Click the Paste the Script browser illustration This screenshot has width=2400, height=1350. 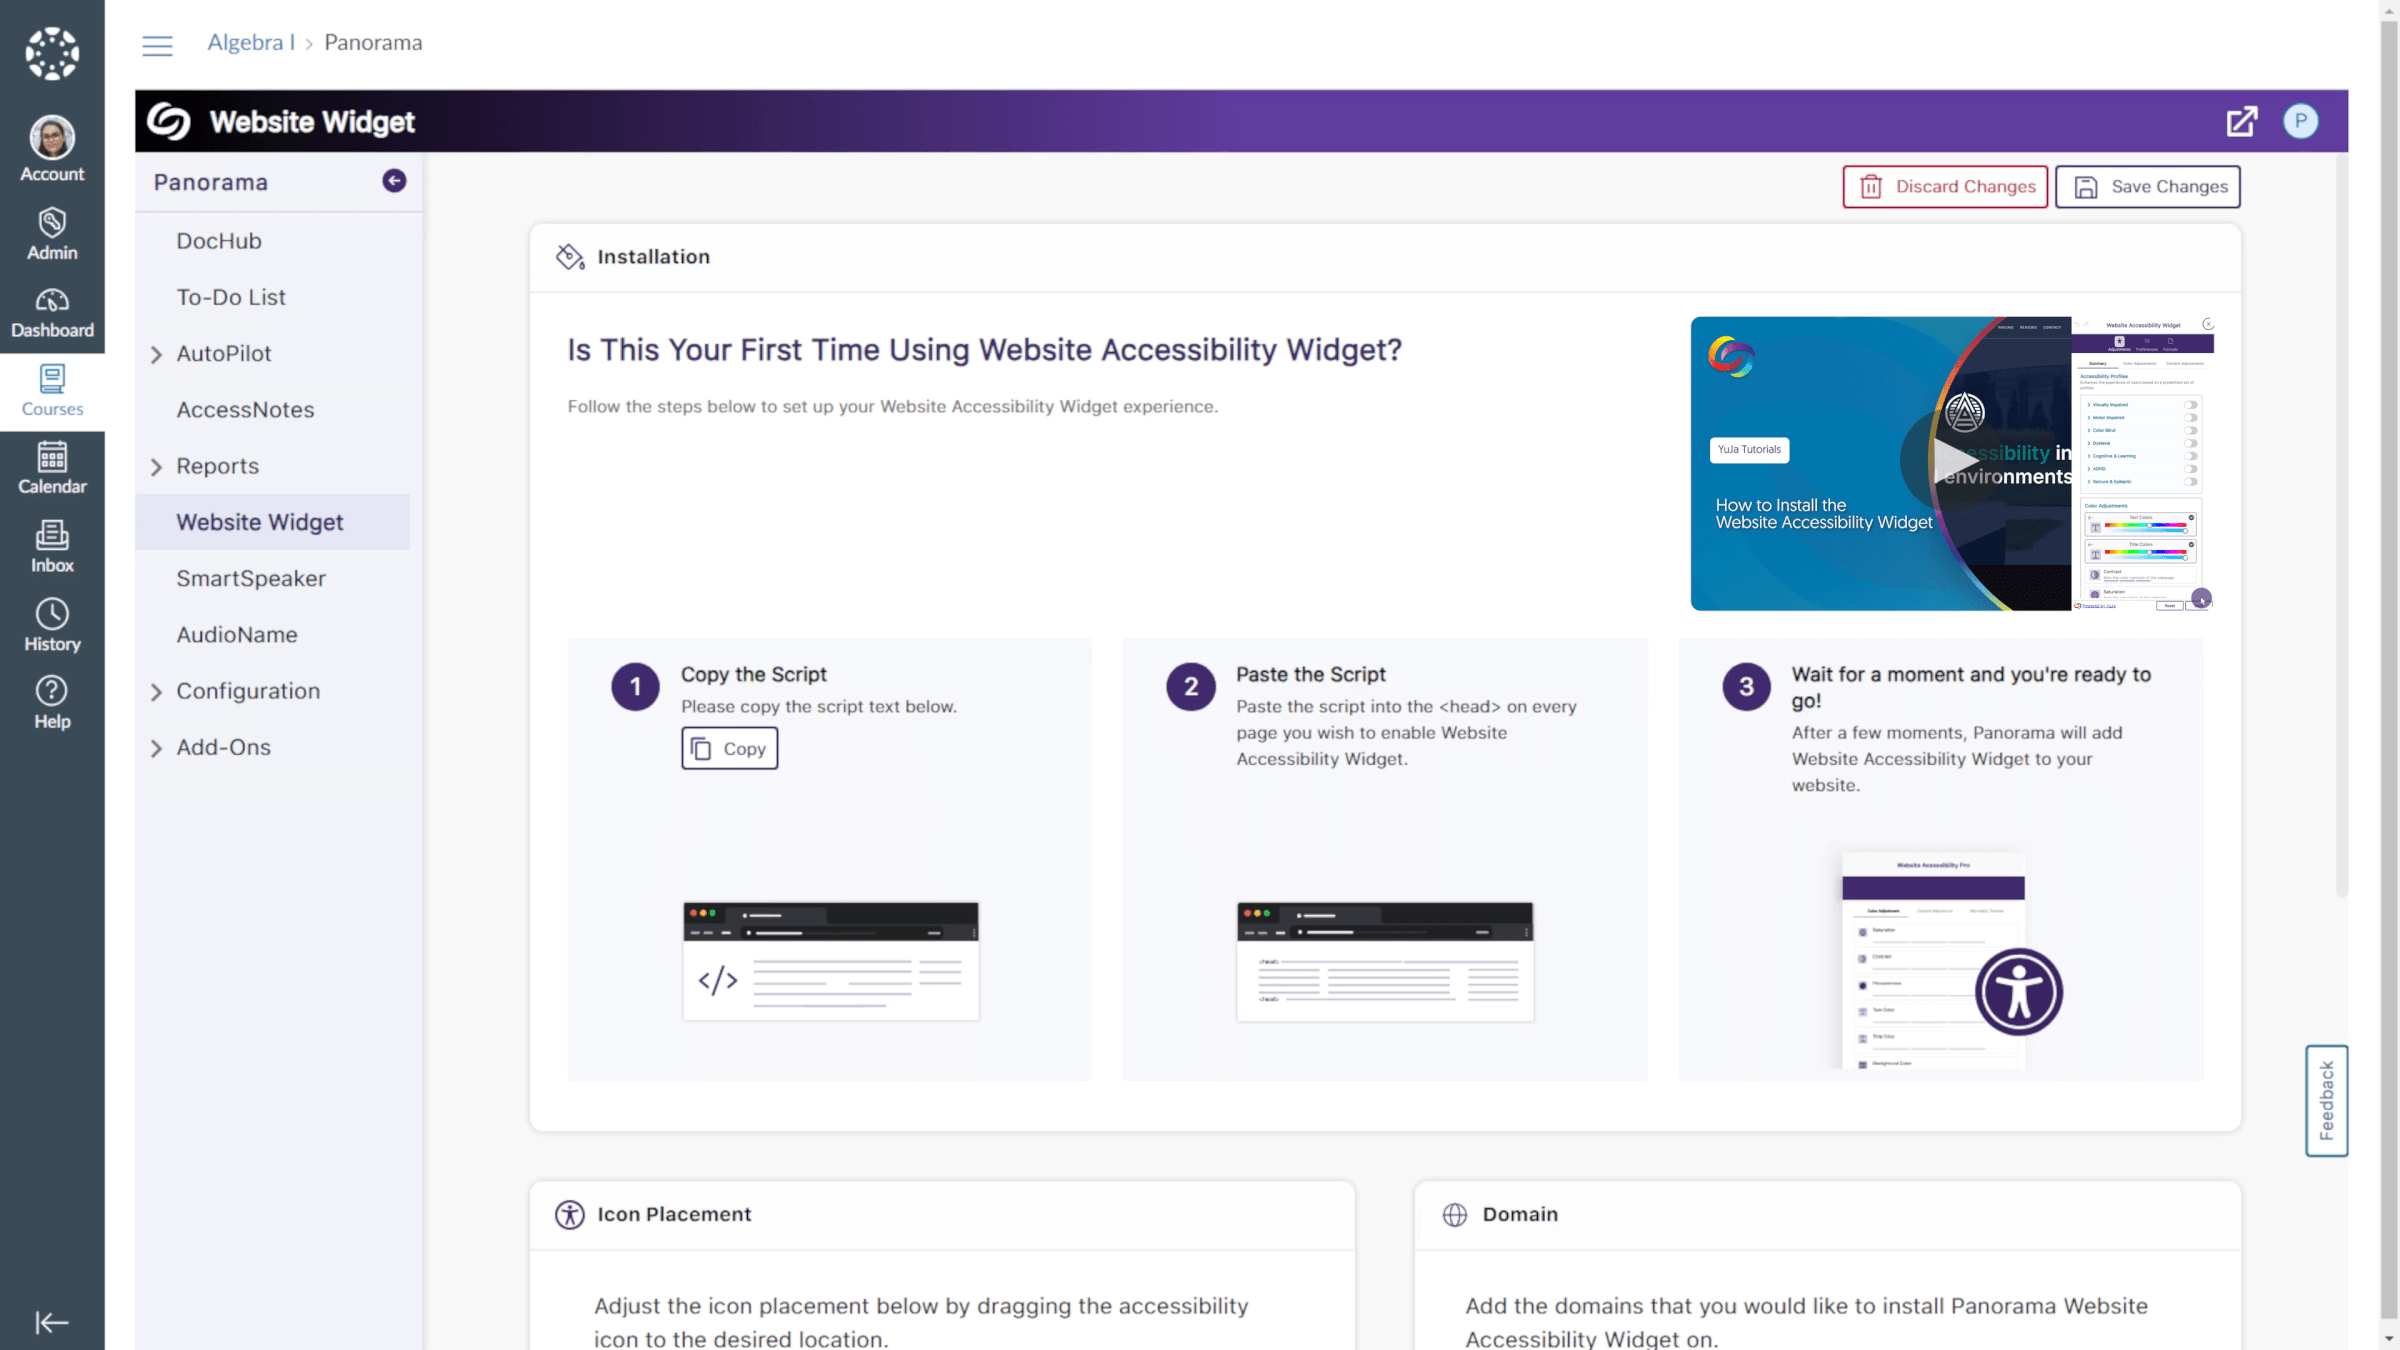(1385, 961)
